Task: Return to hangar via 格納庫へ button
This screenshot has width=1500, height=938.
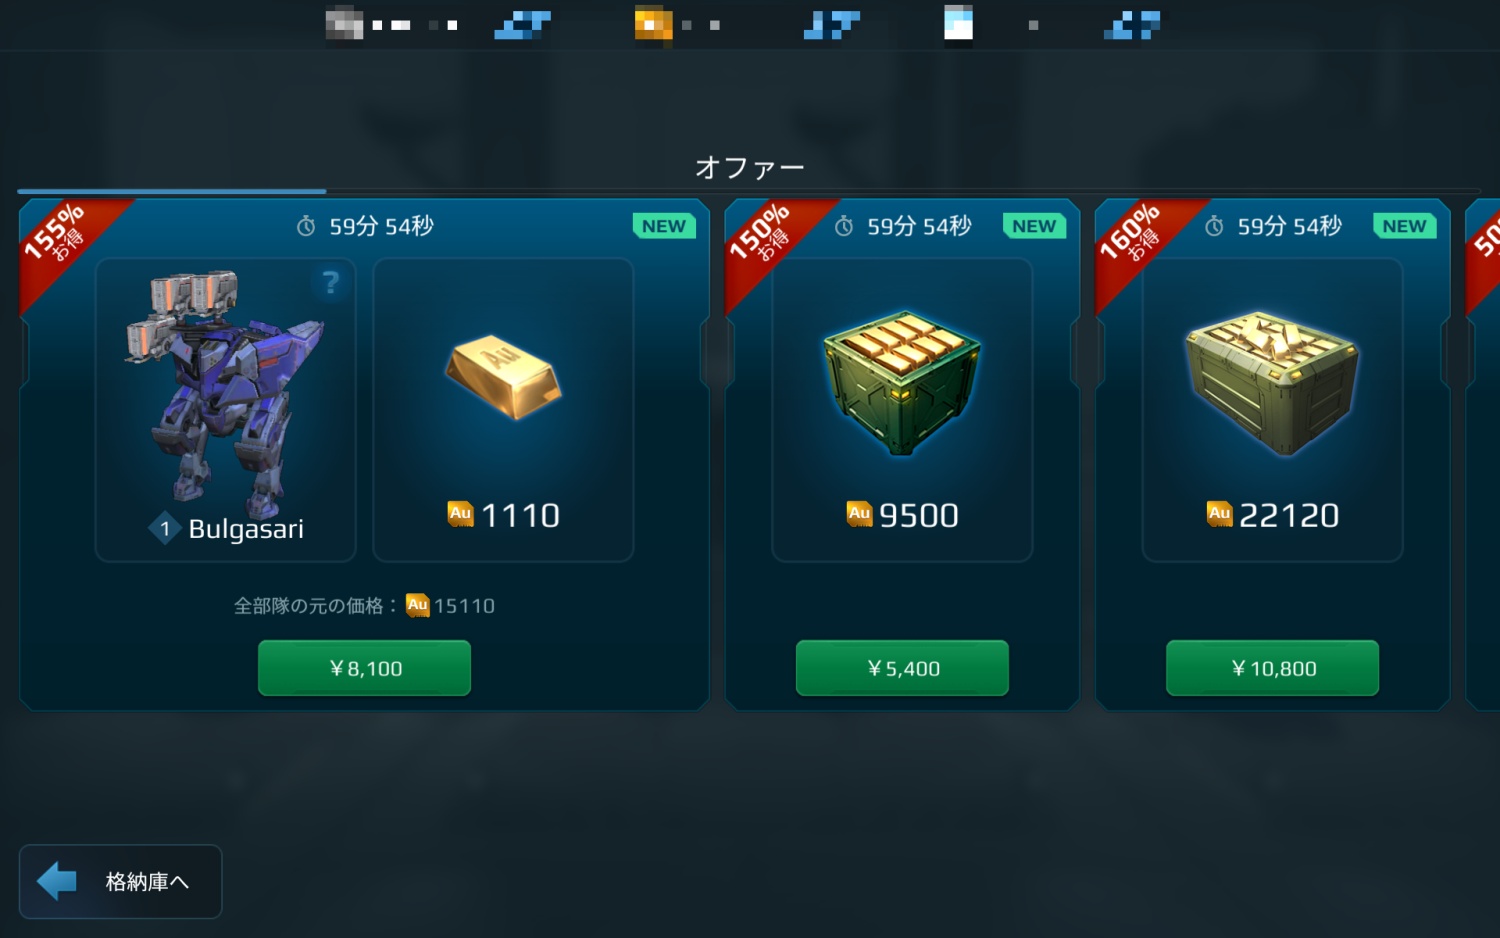Action: click(x=120, y=881)
